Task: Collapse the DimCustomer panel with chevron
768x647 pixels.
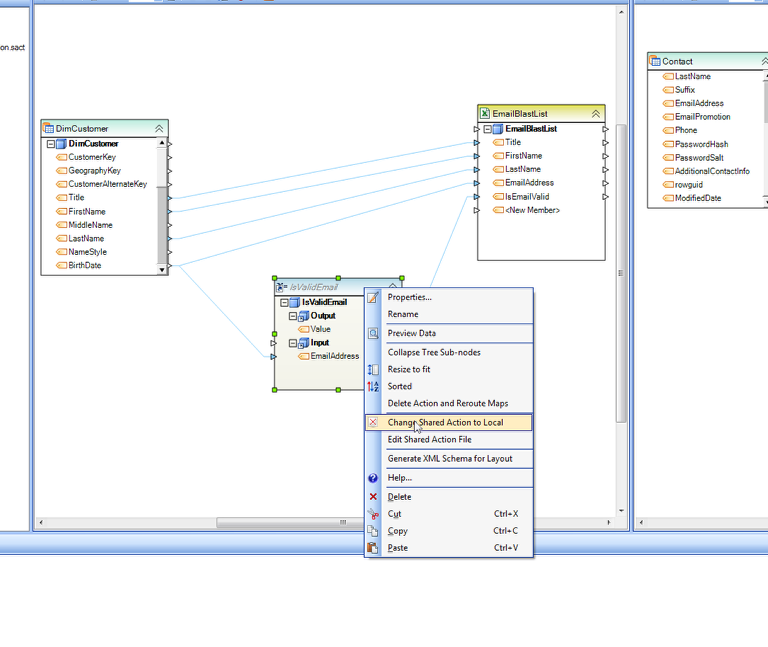Action: coord(159,128)
